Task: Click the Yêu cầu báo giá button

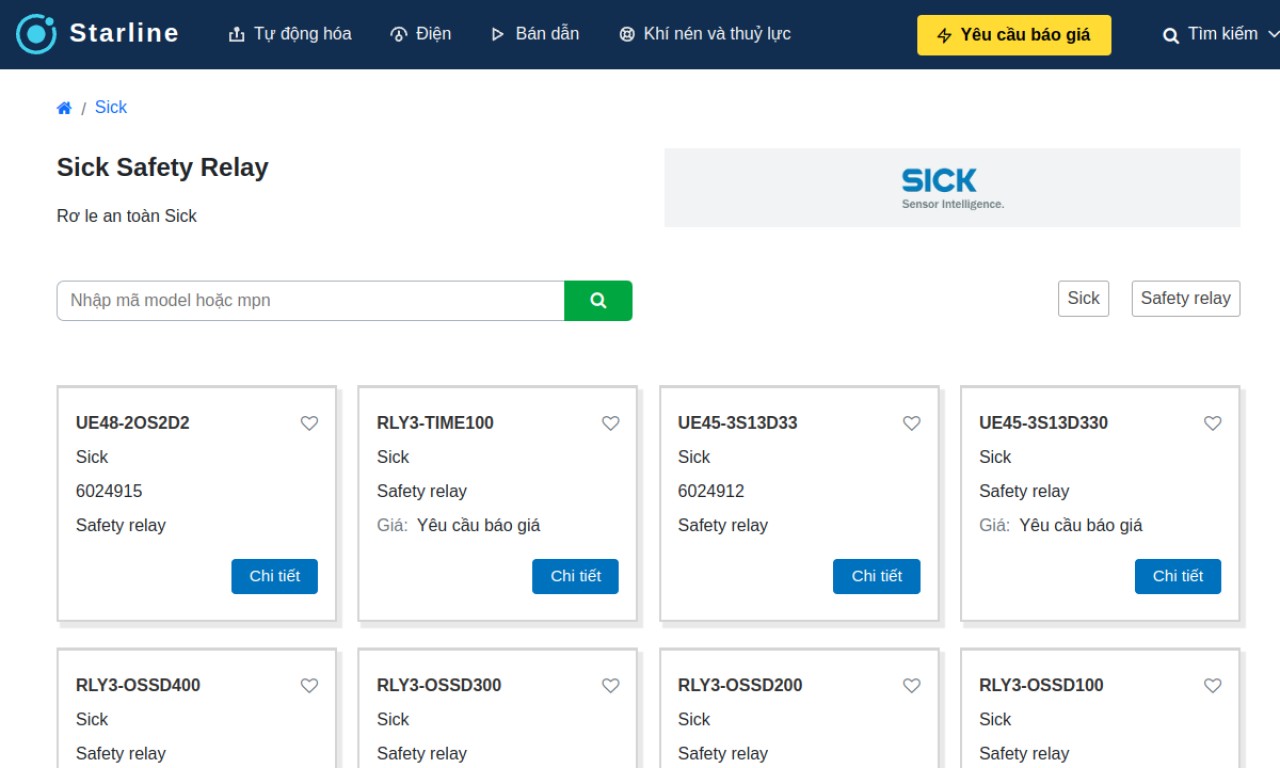Action: [x=1014, y=35]
